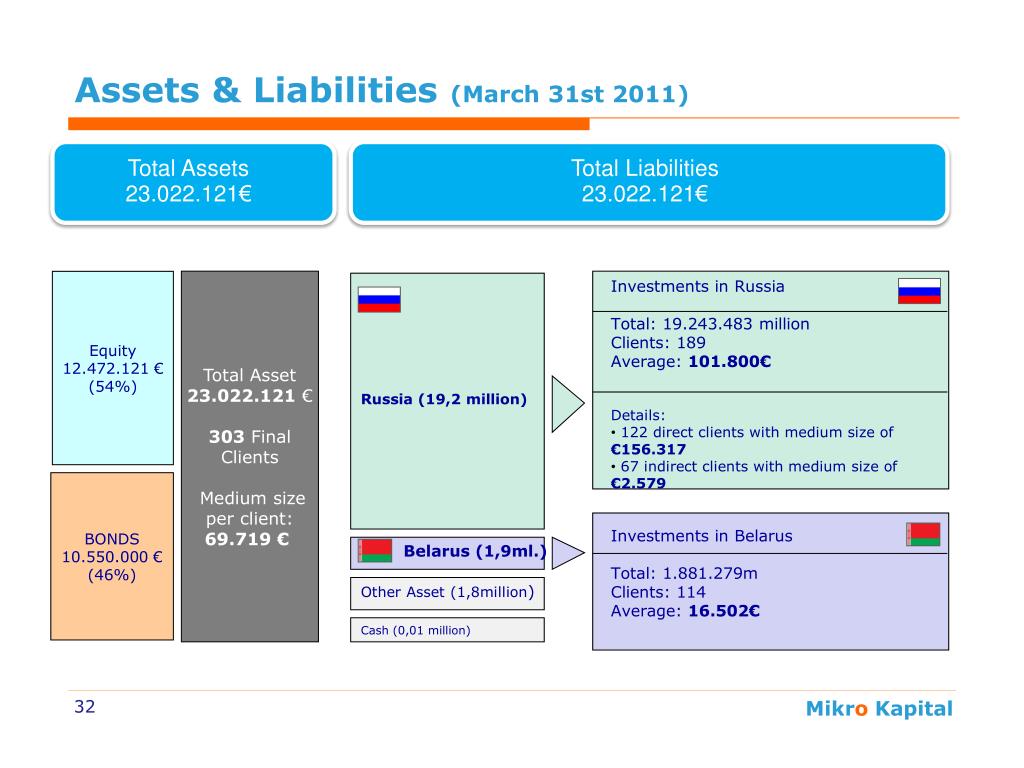The width and height of the screenshot is (1024, 768).
Task: Click the €156.317 medium size value
Action: pyautogui.click(x=648, y=449)
